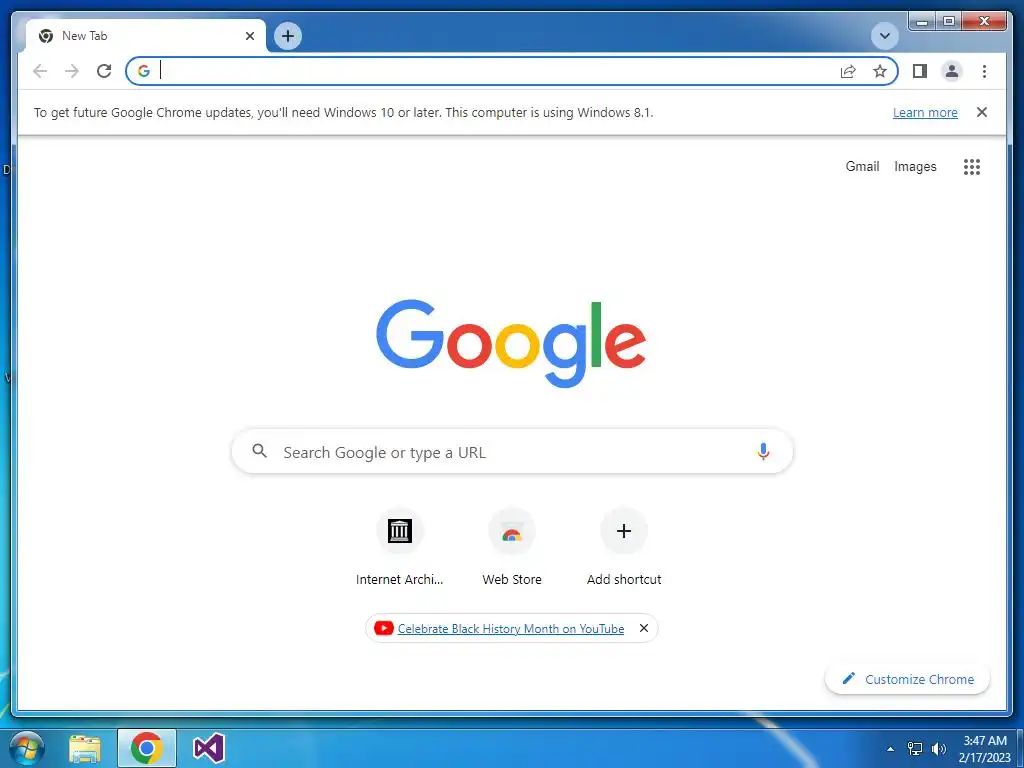Dismiss the YouTube promo
Screen dimensions: 1024x768
tap(643, 628)
